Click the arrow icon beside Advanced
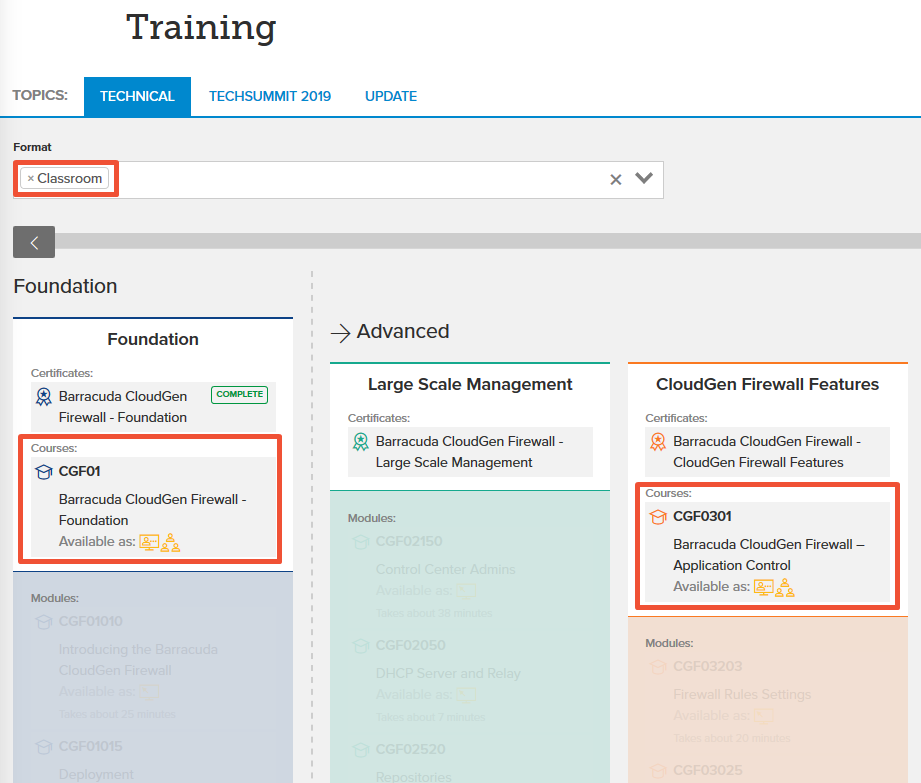 (x=341, y=332)
